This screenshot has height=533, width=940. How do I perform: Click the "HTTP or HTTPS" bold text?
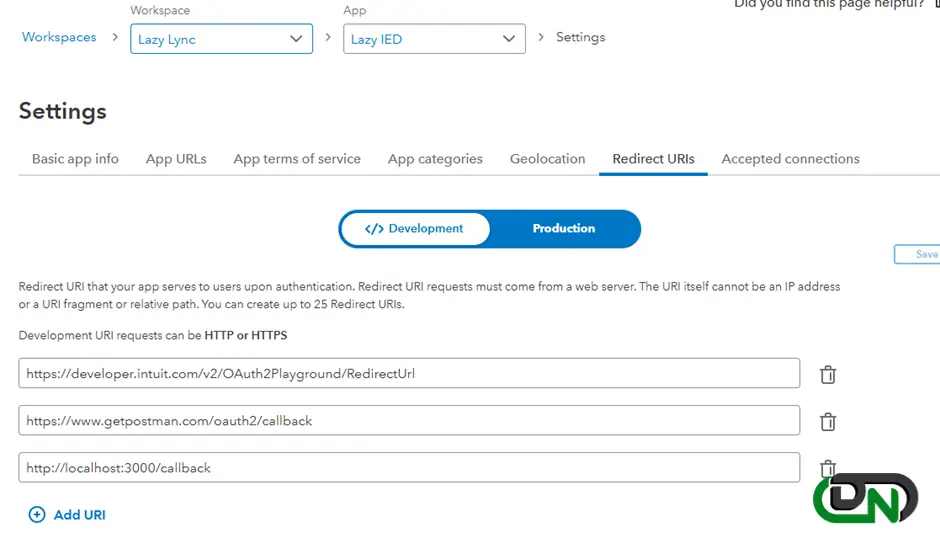(x=246, y=335)
